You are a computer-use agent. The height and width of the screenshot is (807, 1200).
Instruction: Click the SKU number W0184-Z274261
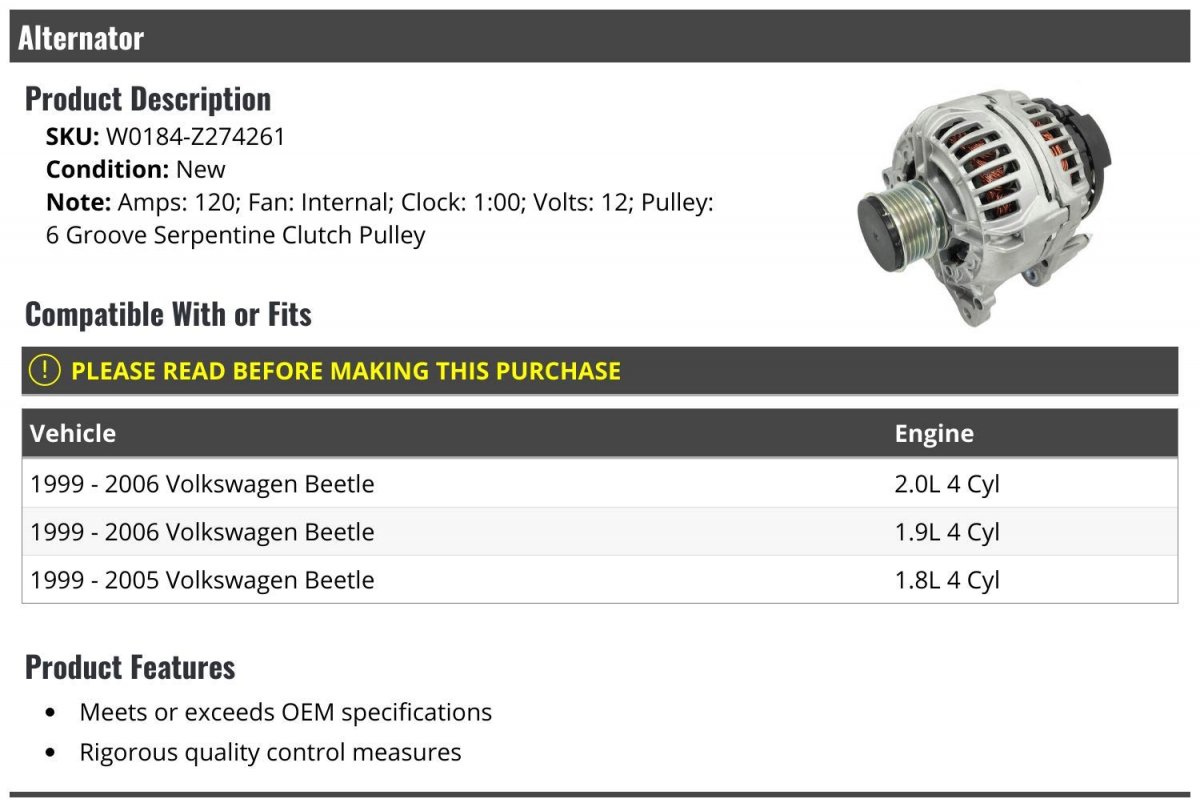(195, 136)
